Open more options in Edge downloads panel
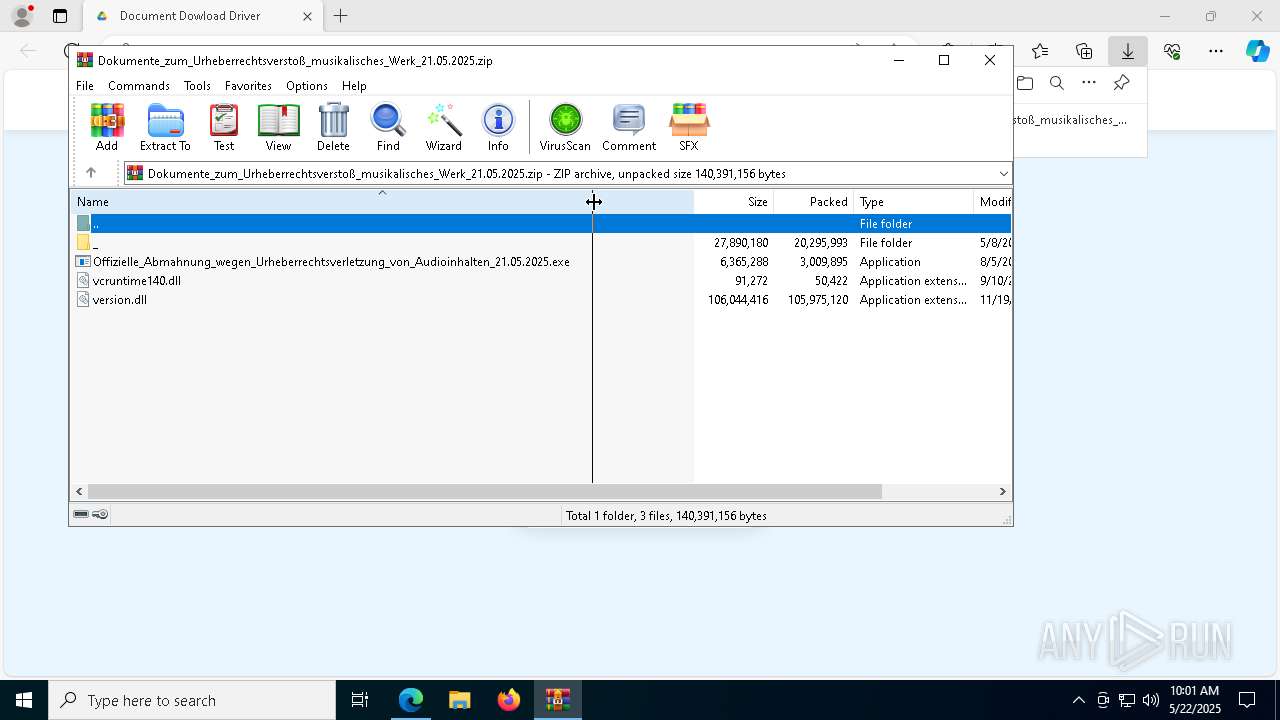The image size is (1280, 720). [x=1089, y=83]
